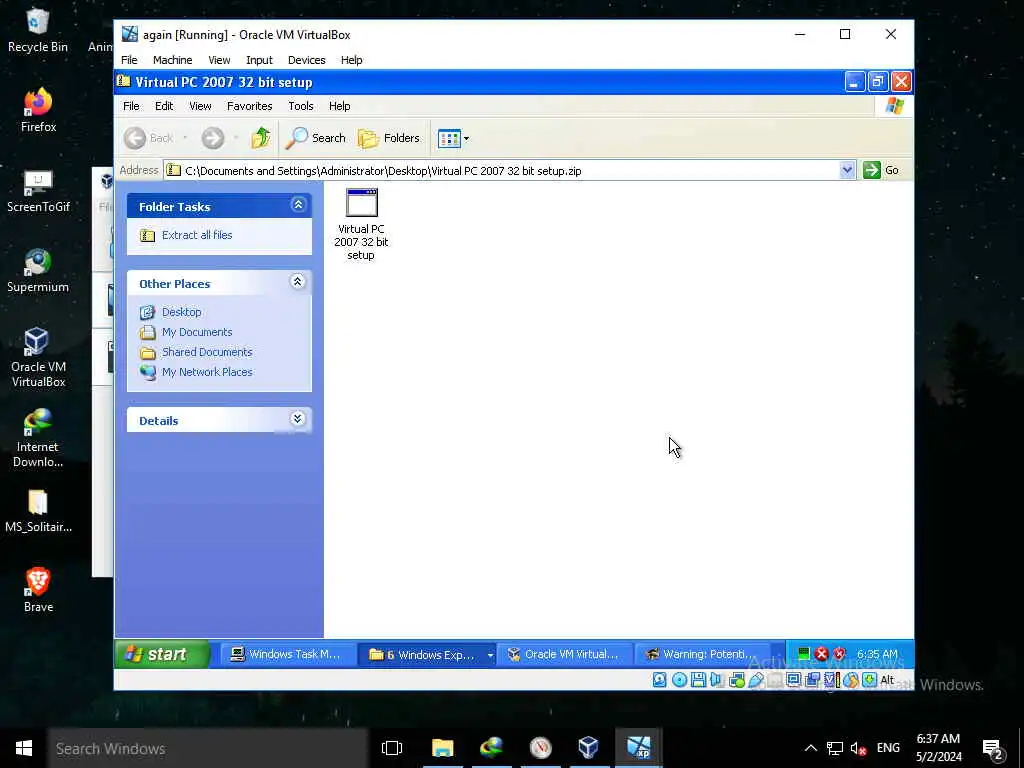This screenshot has height=768, width=1024.
Task: Click the keyboard capture green arrow indicator
Action: pyautogui.click(x=869, y=680)
